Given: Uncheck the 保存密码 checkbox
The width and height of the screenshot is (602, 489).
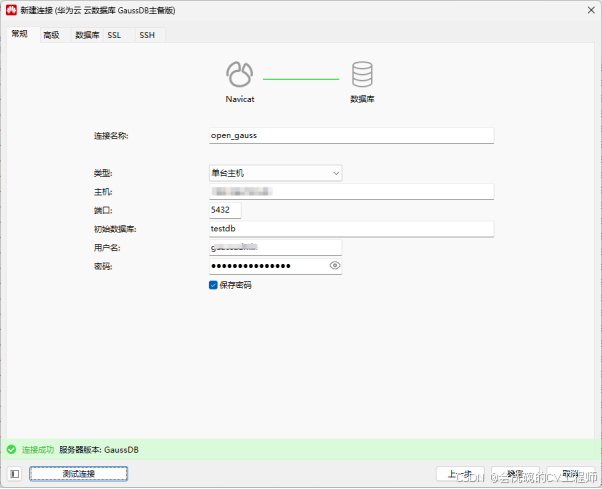Looking at the screenshot, I should pos(213,285).
